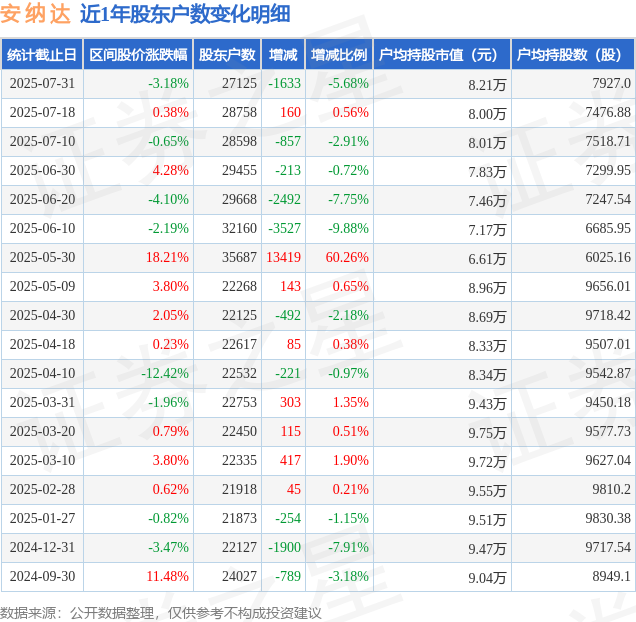
Task: Click average shares value 9830.38
Action: (608, 519)
